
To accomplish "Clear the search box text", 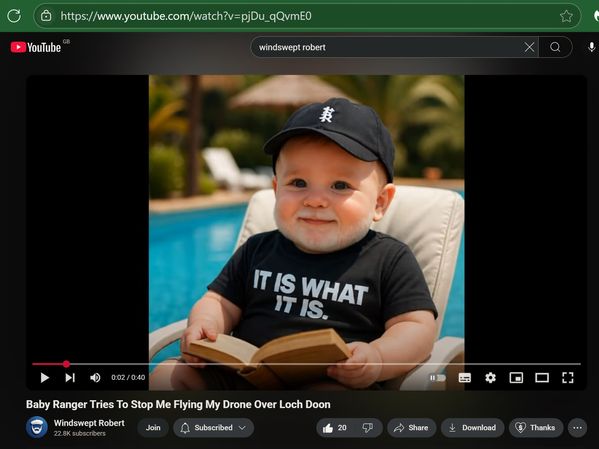I will (529, 47).
